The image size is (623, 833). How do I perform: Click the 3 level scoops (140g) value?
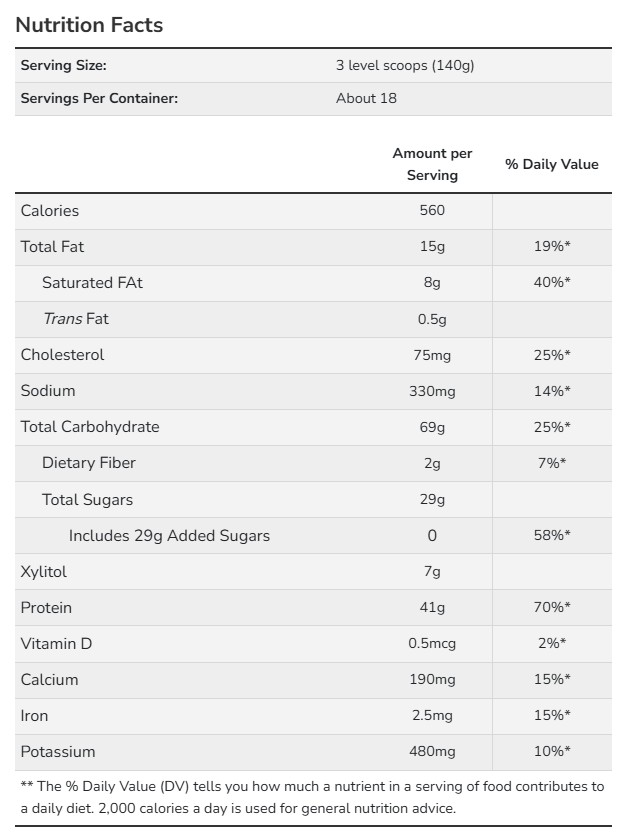tap(404, 66)
